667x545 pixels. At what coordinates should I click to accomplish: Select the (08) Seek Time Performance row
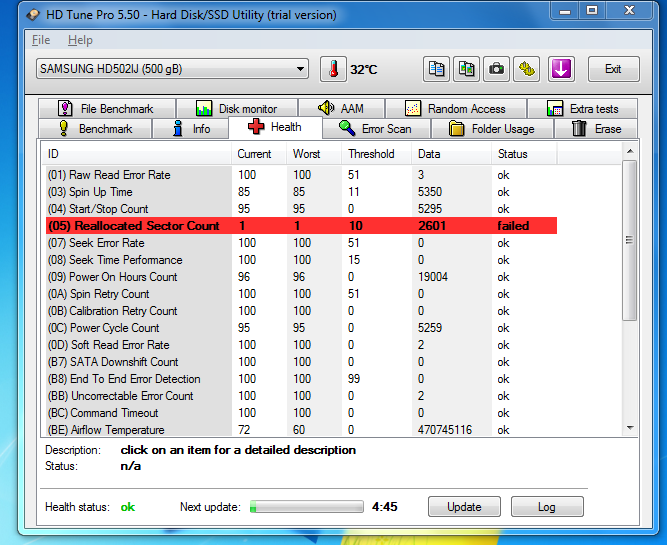(301, 260)
